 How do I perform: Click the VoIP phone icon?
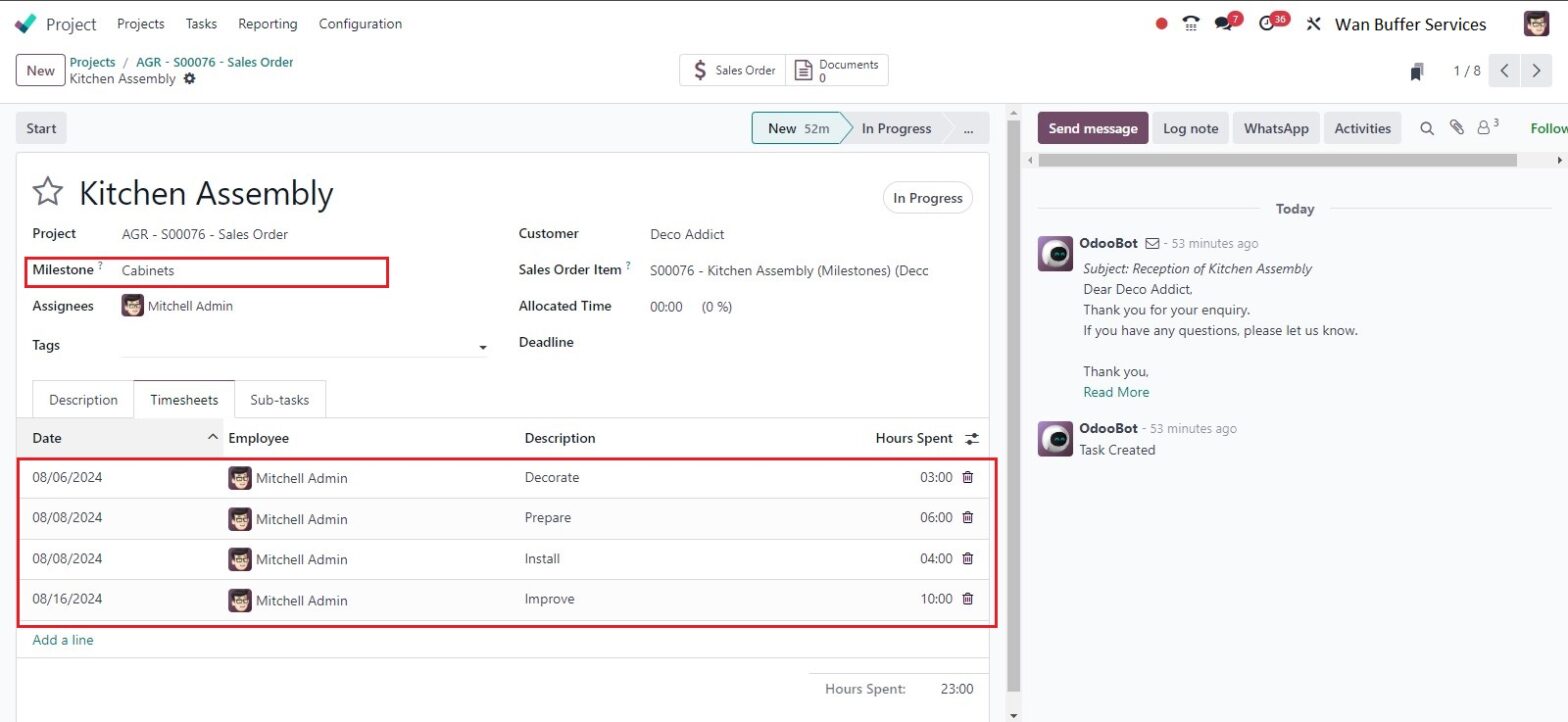click(1190, 24)
